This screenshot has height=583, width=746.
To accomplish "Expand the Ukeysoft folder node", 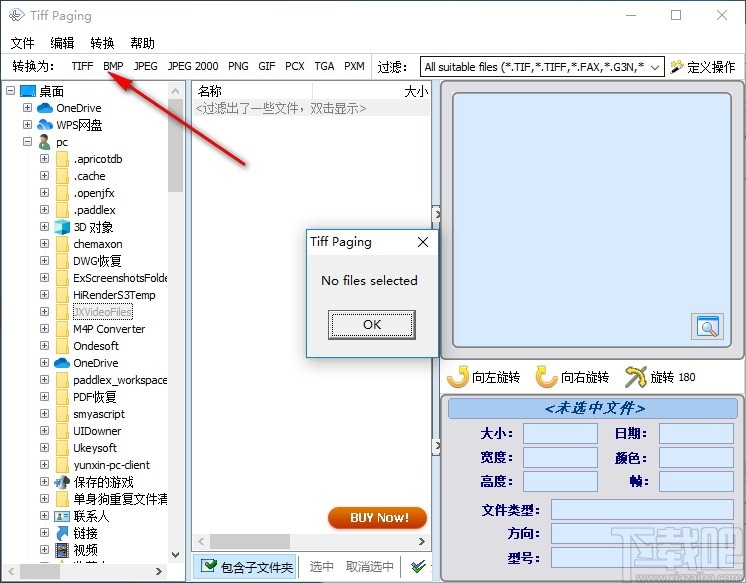I will click(x=44, y=448).
